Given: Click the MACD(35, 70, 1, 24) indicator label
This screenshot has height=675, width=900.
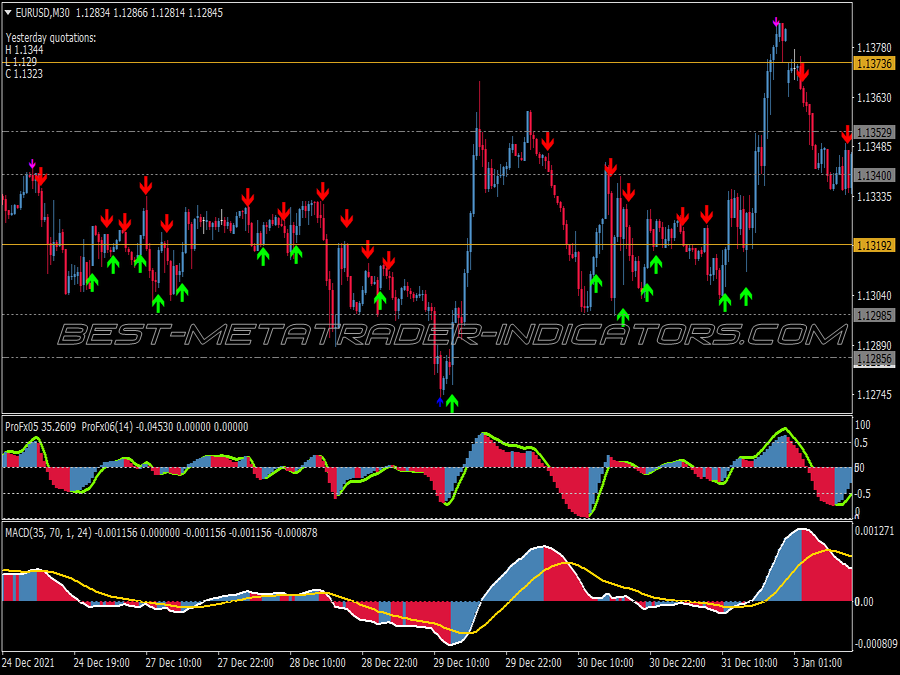Looking at the screenshot, I should 48,533.
